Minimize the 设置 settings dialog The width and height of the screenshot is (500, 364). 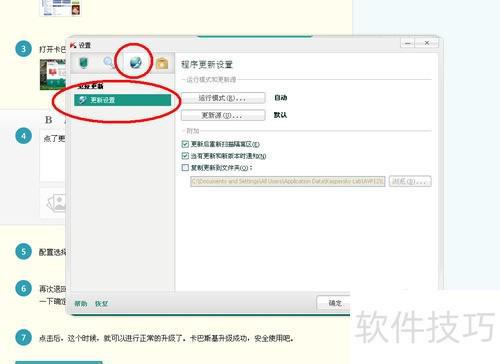[408, 43]
